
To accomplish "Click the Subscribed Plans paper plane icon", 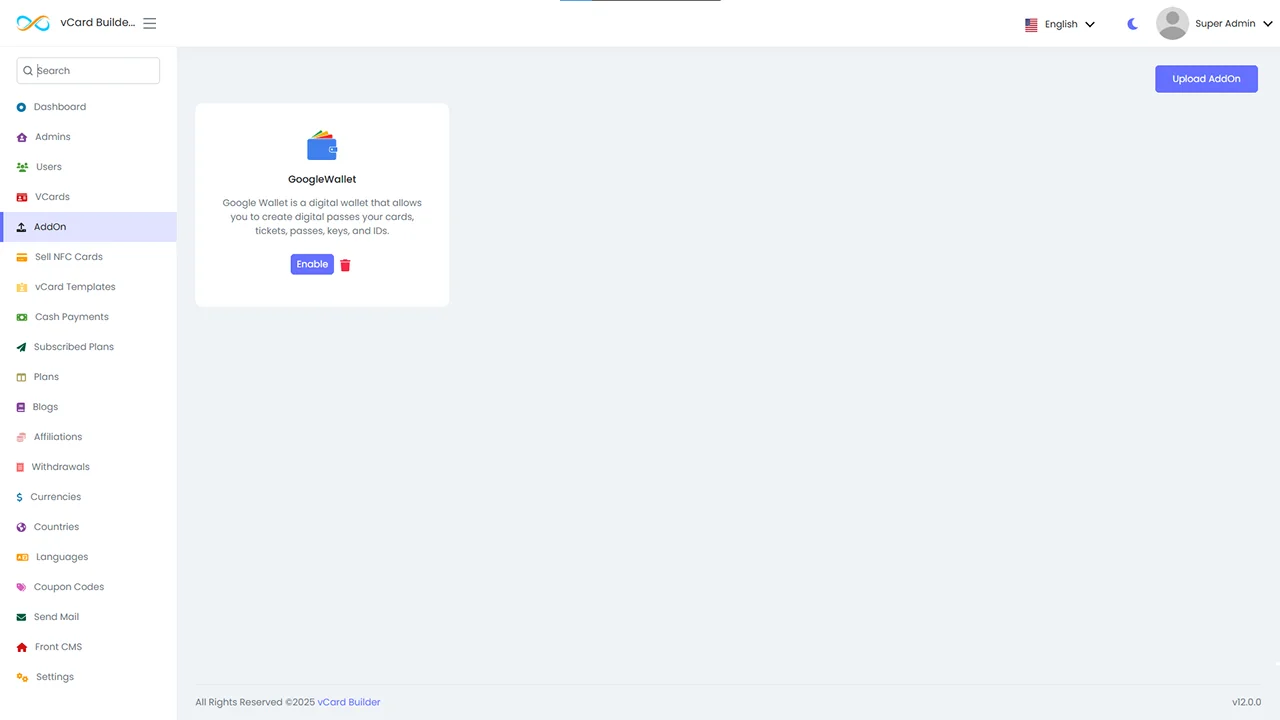I will 22,347.
